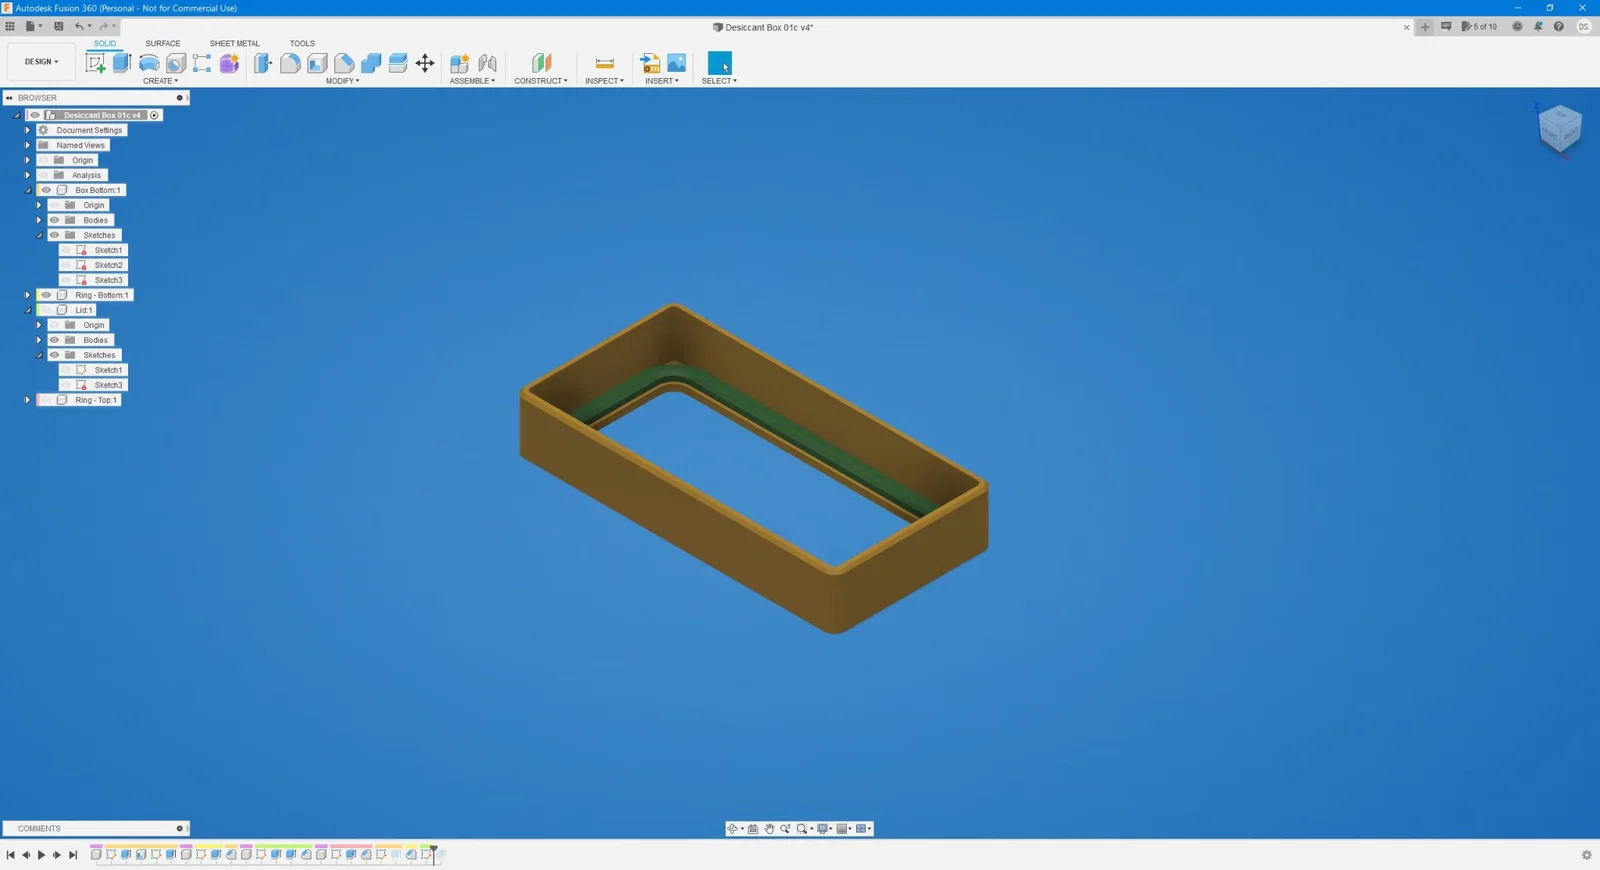This screenshot has height=870, width=1600.
Task: Select the New Component assemble icon
Action: (x=460, y=63)
